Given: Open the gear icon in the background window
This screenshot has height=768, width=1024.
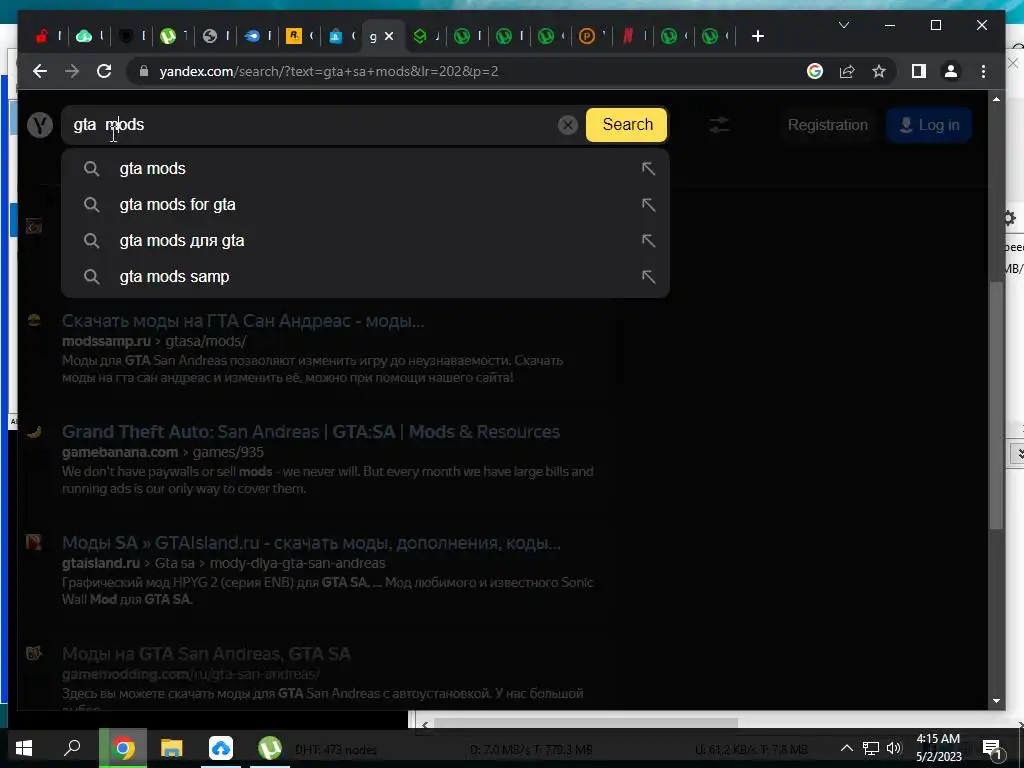Looking at the screenshot, I should click(x=1010, y=217).
